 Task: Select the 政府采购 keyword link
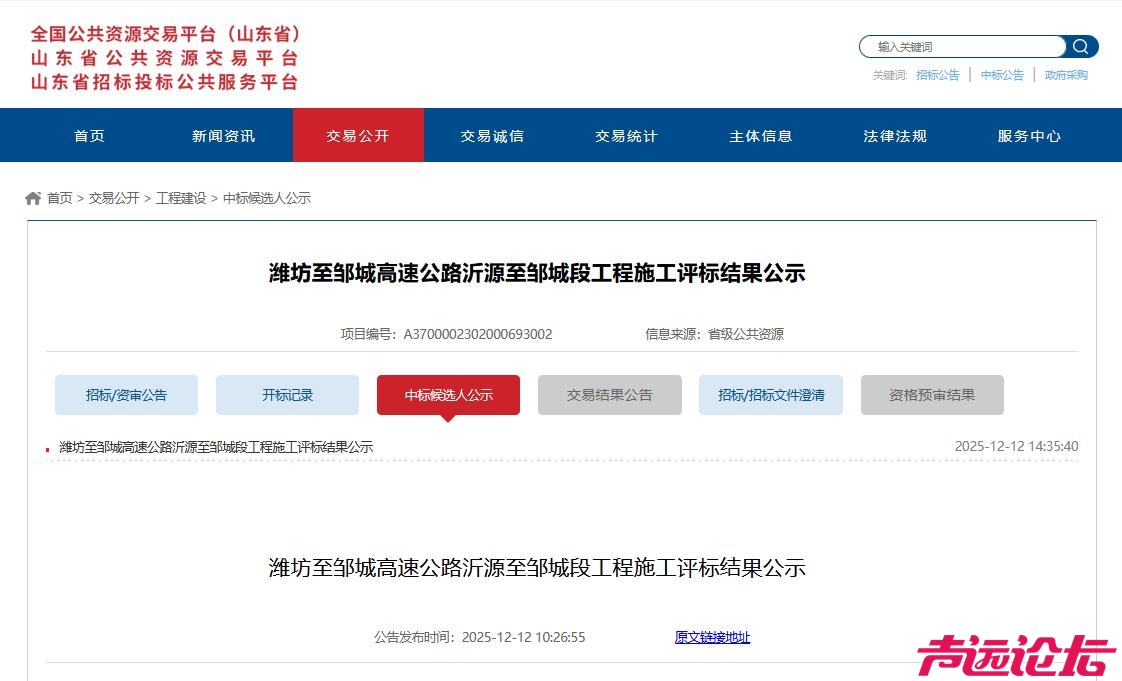coord(1066,75)
